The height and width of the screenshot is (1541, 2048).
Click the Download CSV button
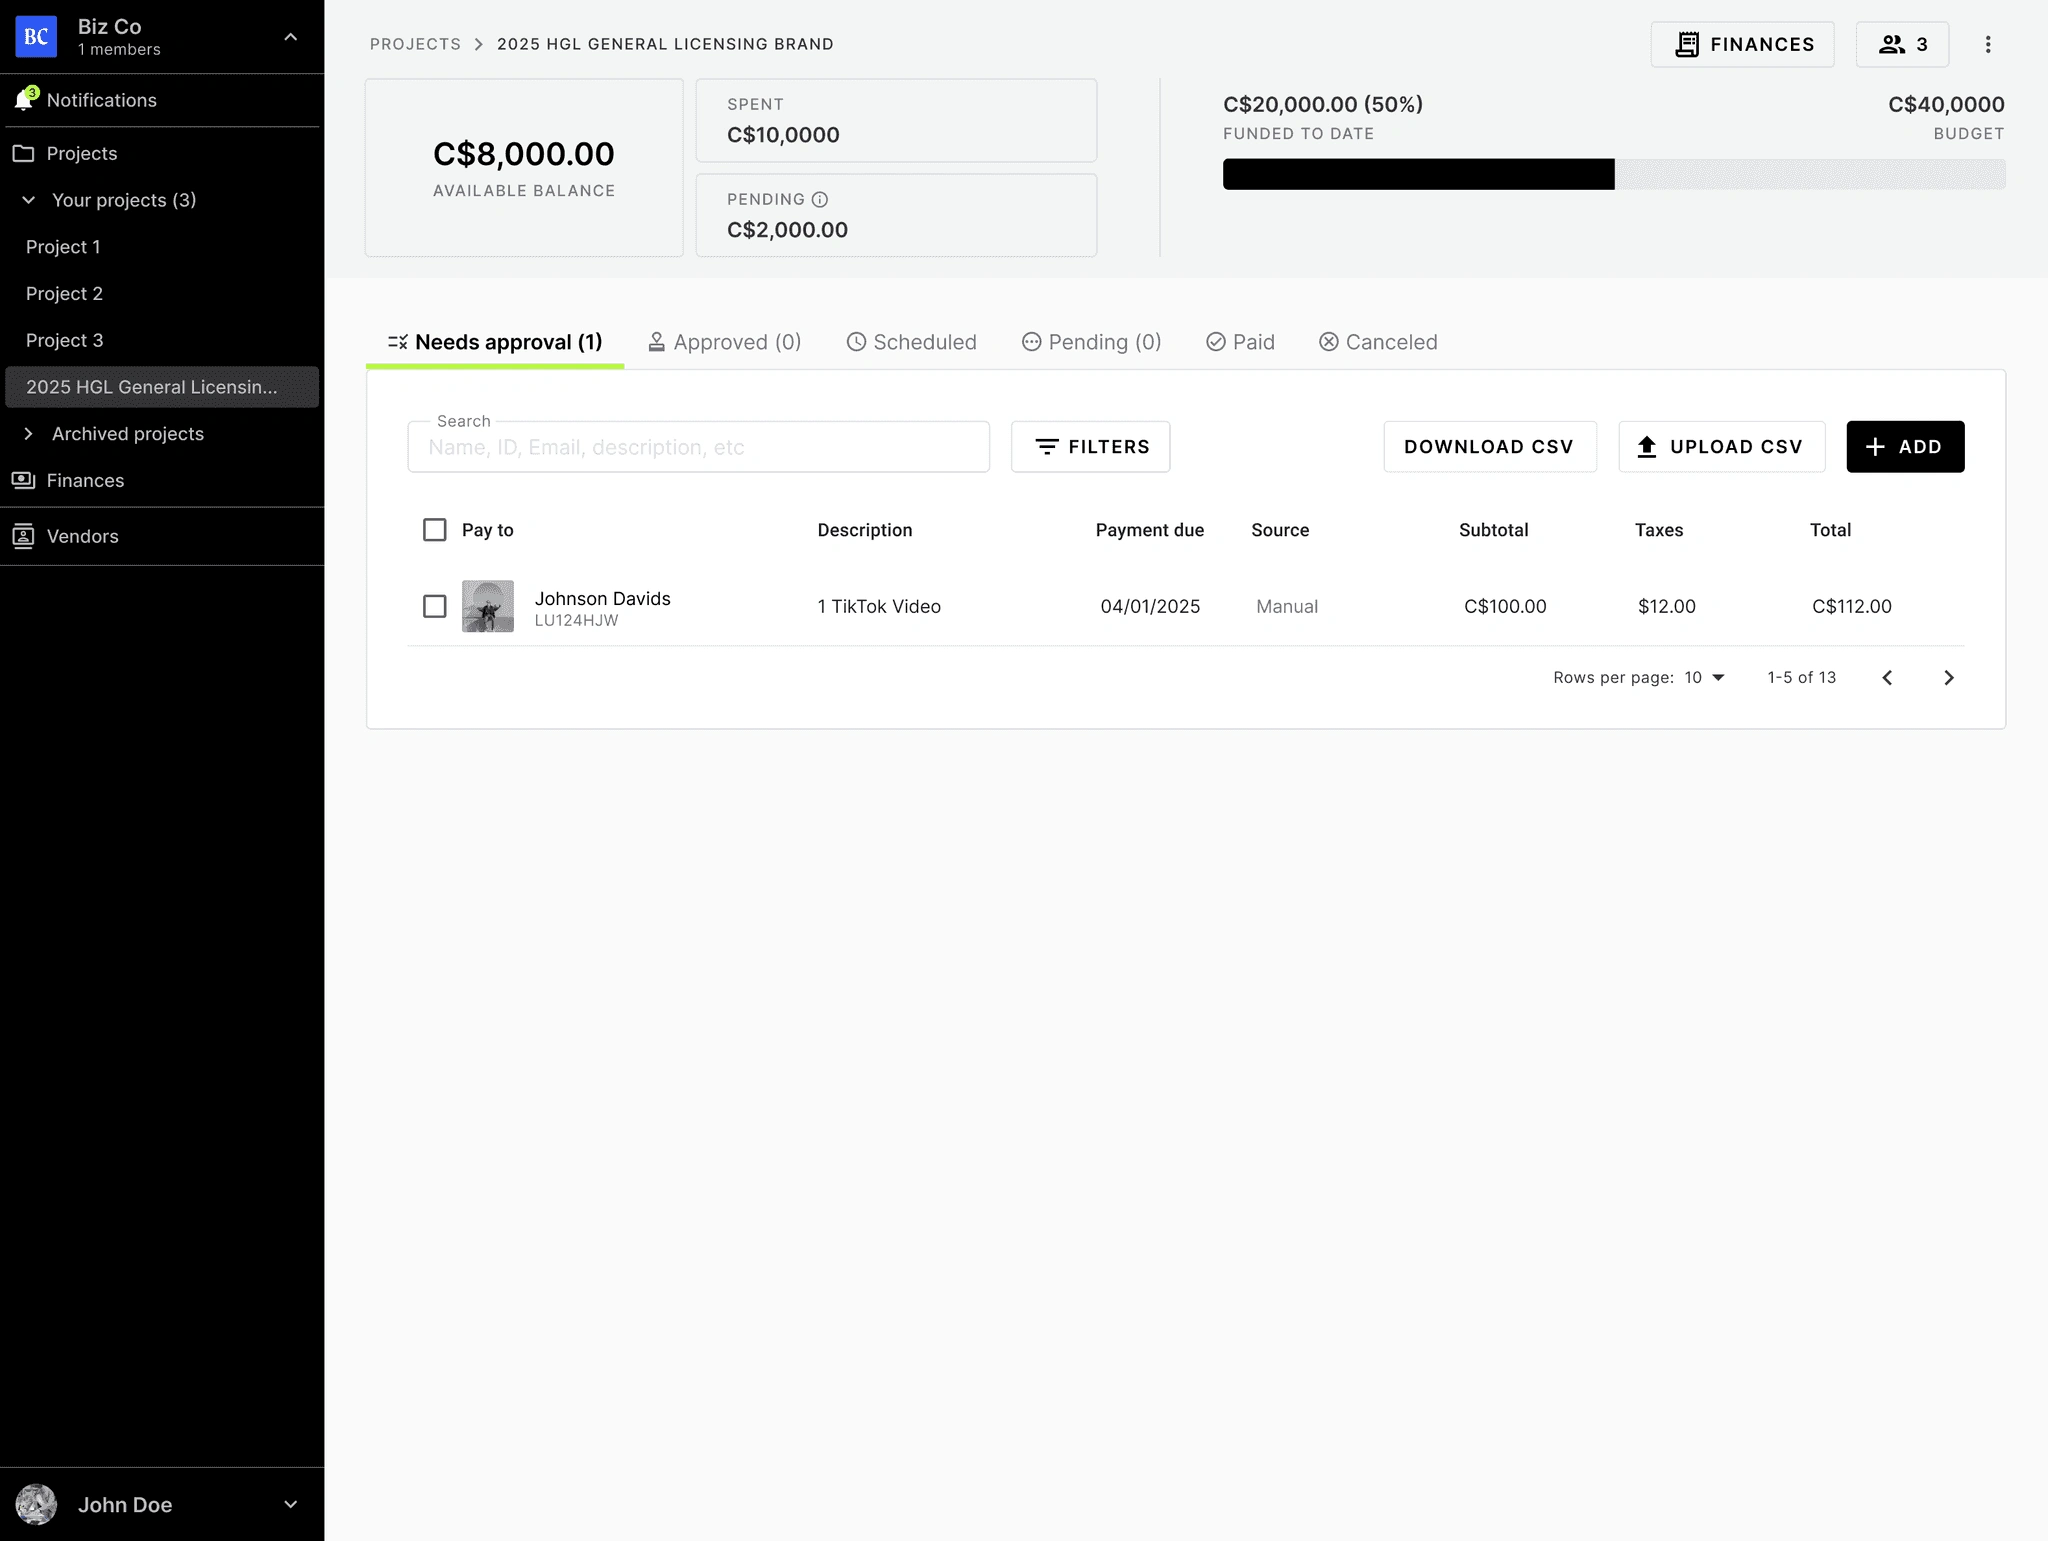click(x=1489, y=447)
